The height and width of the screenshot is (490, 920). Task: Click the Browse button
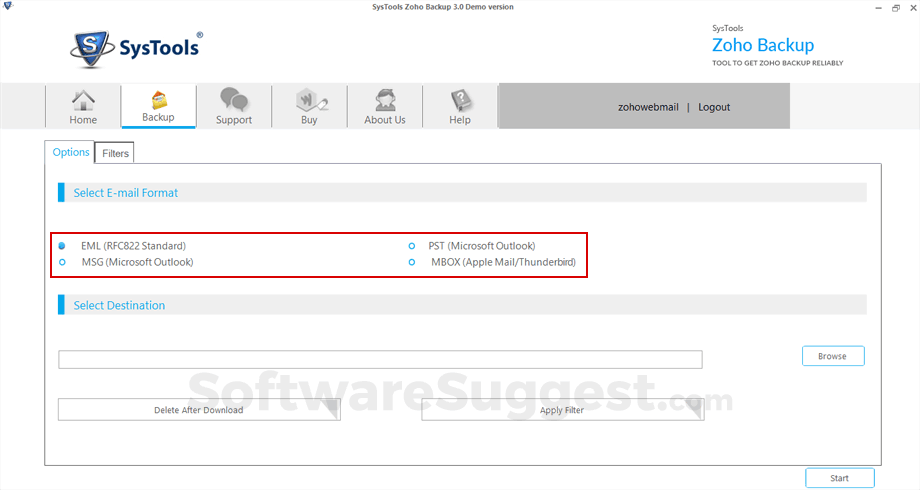coord(833,356)
